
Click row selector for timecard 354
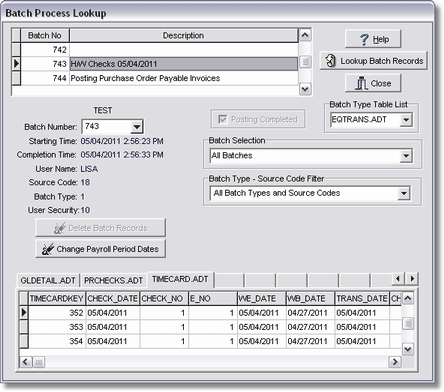[24, 341]
